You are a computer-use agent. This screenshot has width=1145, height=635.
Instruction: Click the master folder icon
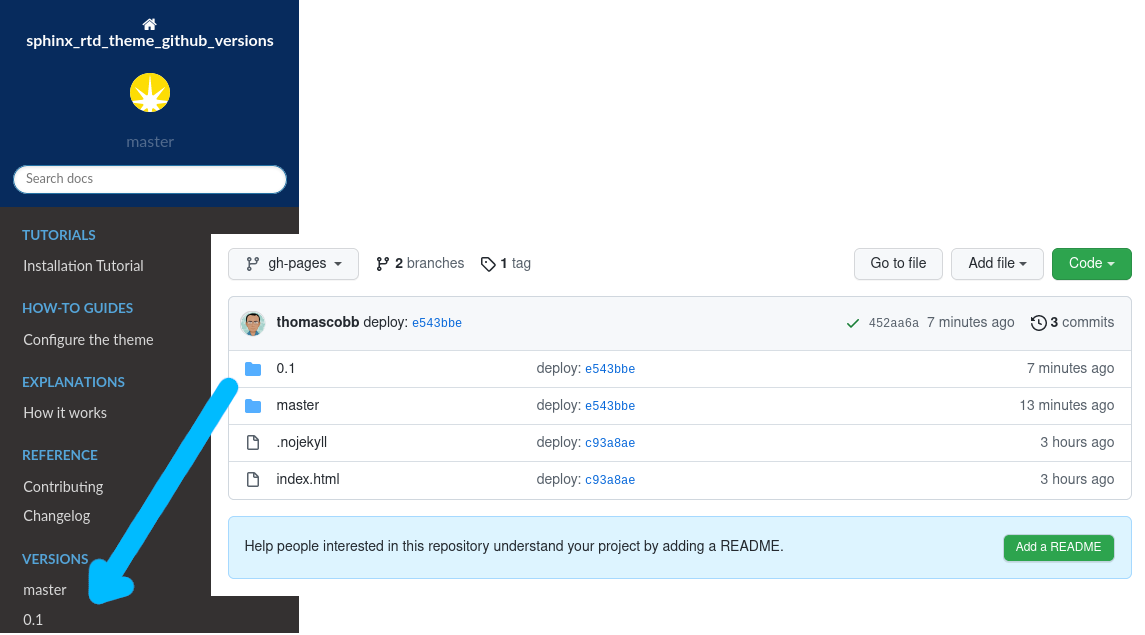(253, 406)
